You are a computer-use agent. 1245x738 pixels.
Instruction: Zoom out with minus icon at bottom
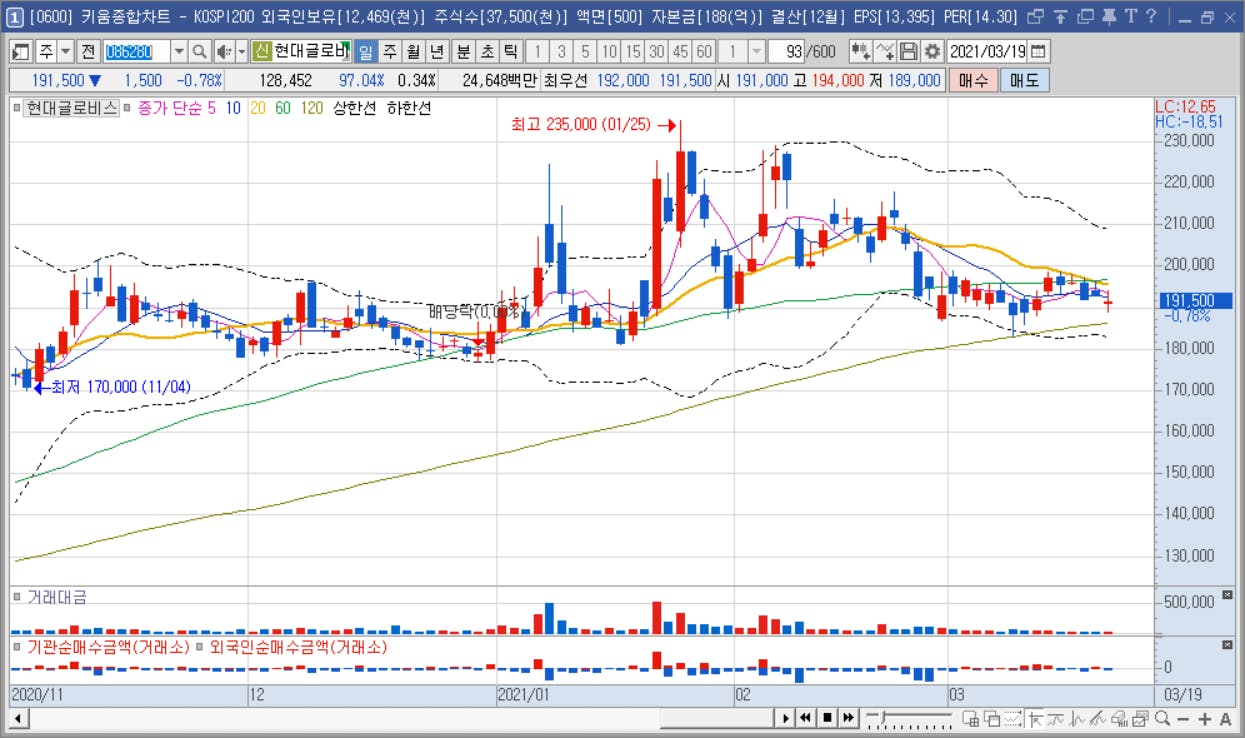tap(1183, 718)
